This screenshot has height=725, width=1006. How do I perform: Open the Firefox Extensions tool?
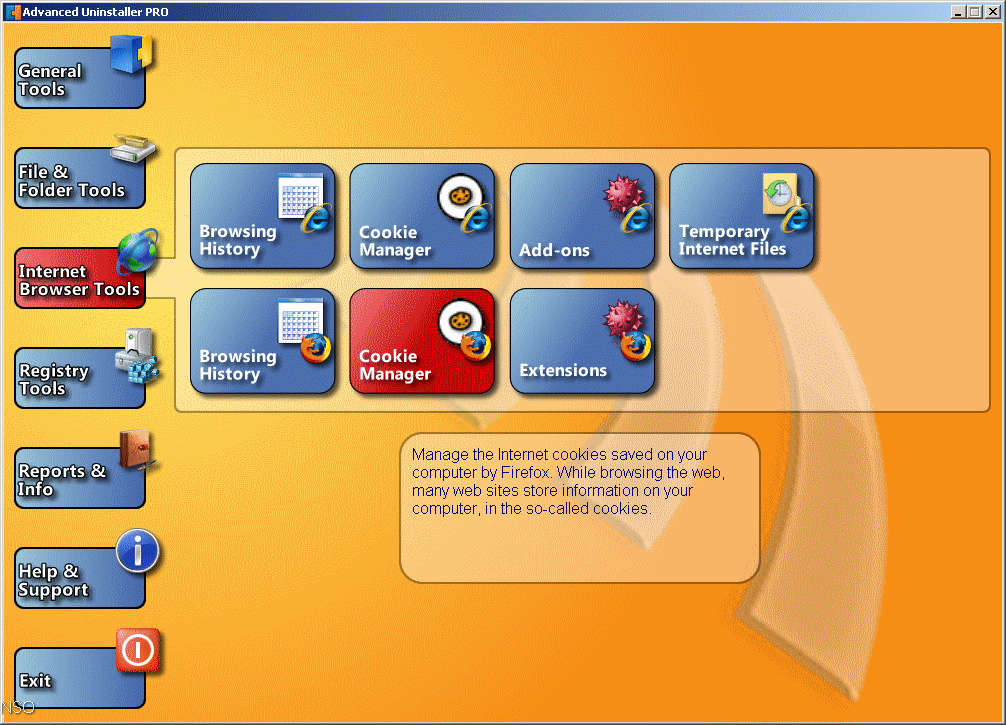(582, 340)
